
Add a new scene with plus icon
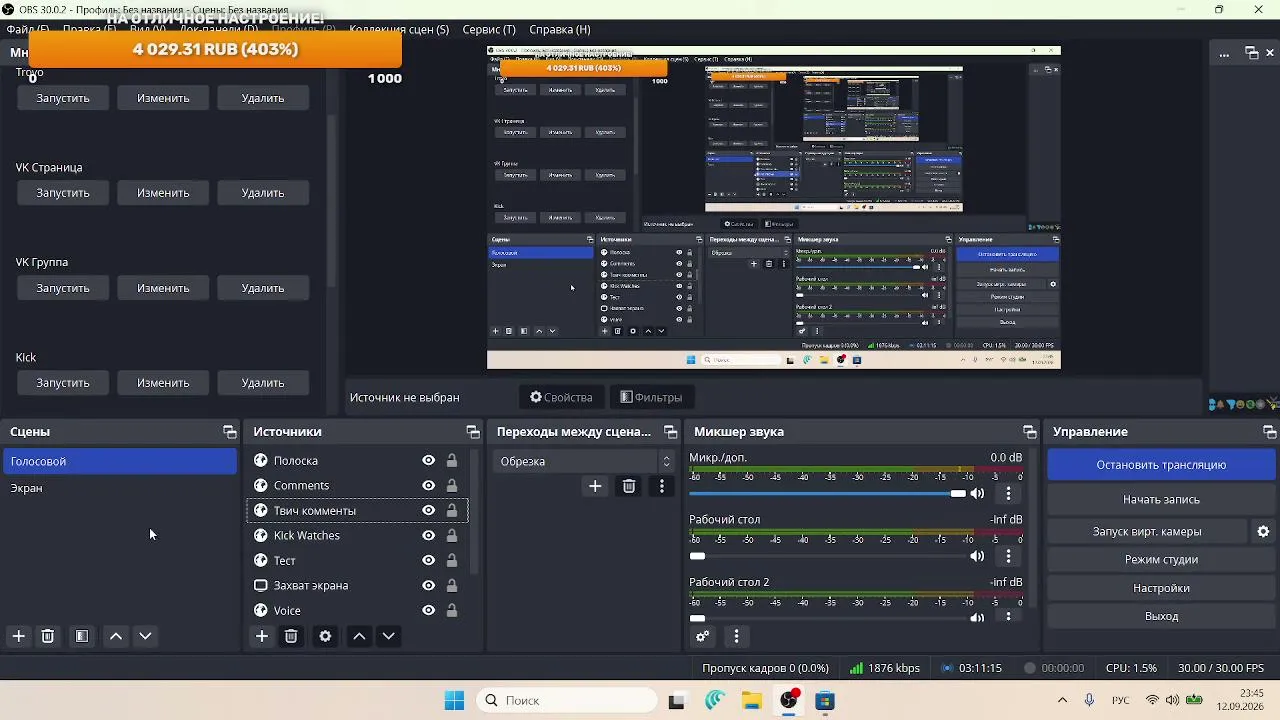pyautogui.click(x=18, y=636)
